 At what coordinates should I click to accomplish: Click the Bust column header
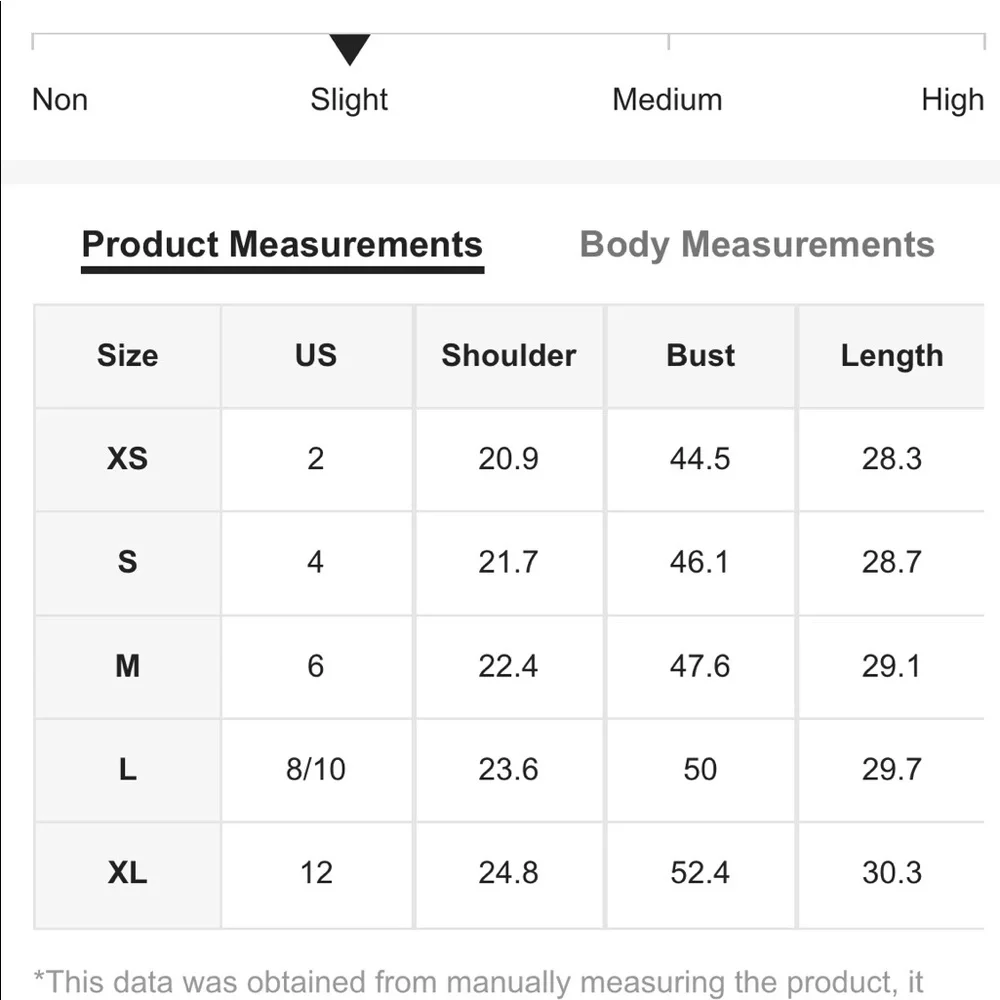(700, 356)
